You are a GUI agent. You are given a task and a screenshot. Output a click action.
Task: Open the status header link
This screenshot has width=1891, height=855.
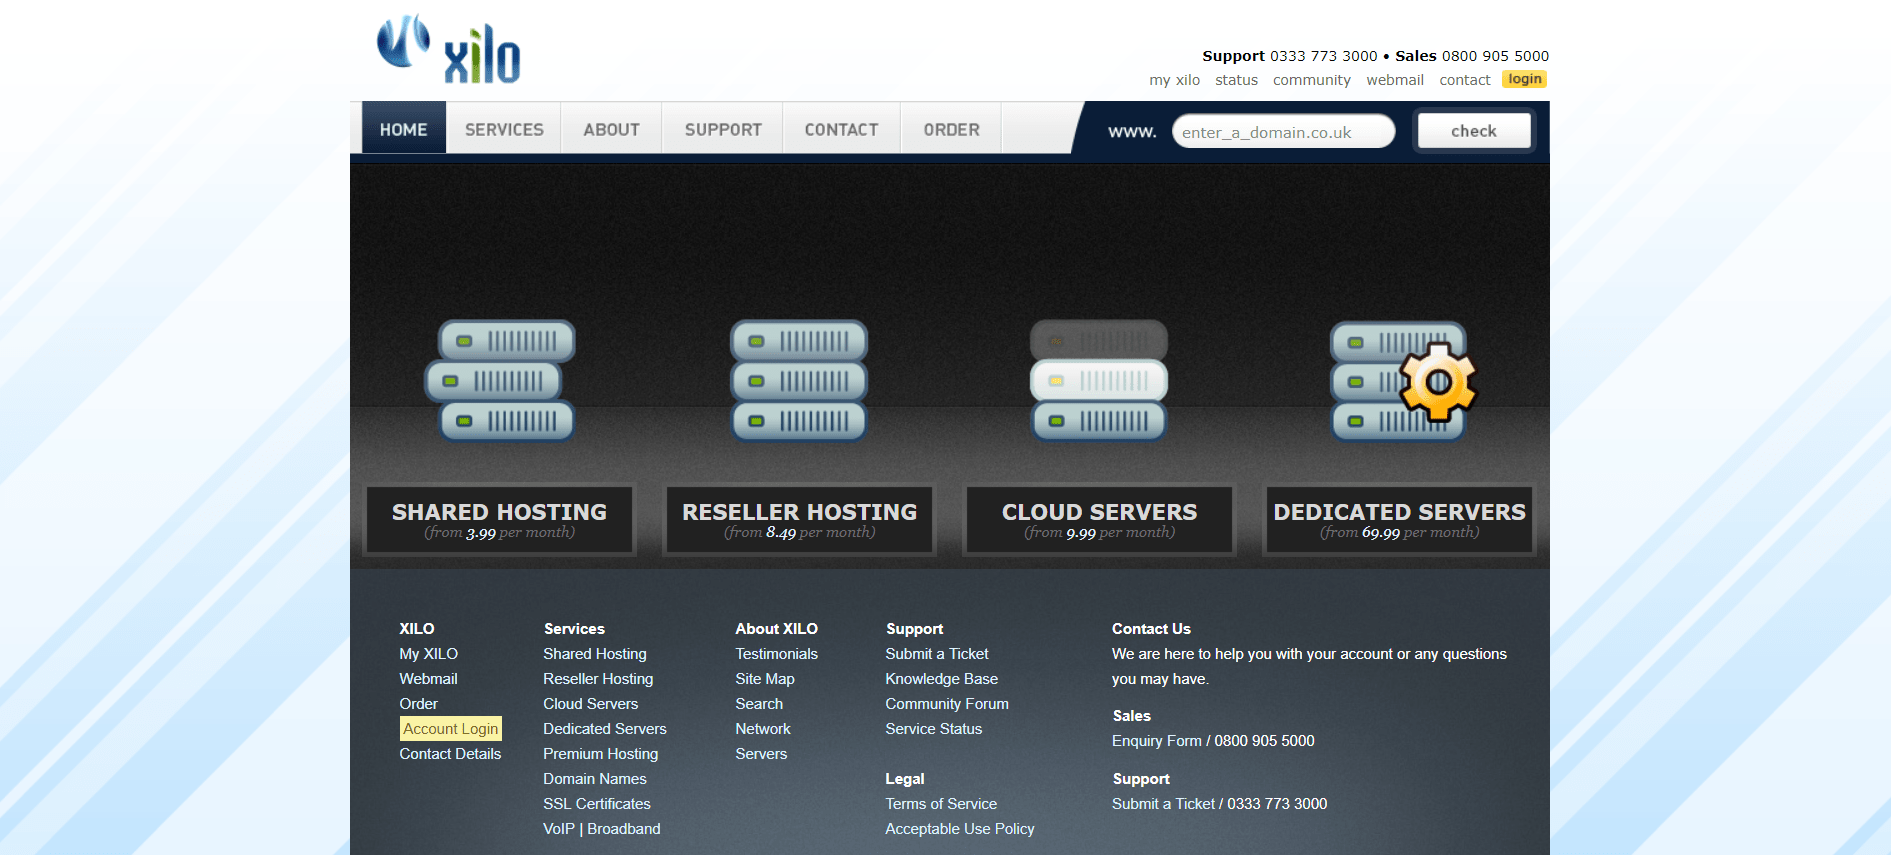click(1236, 80)
